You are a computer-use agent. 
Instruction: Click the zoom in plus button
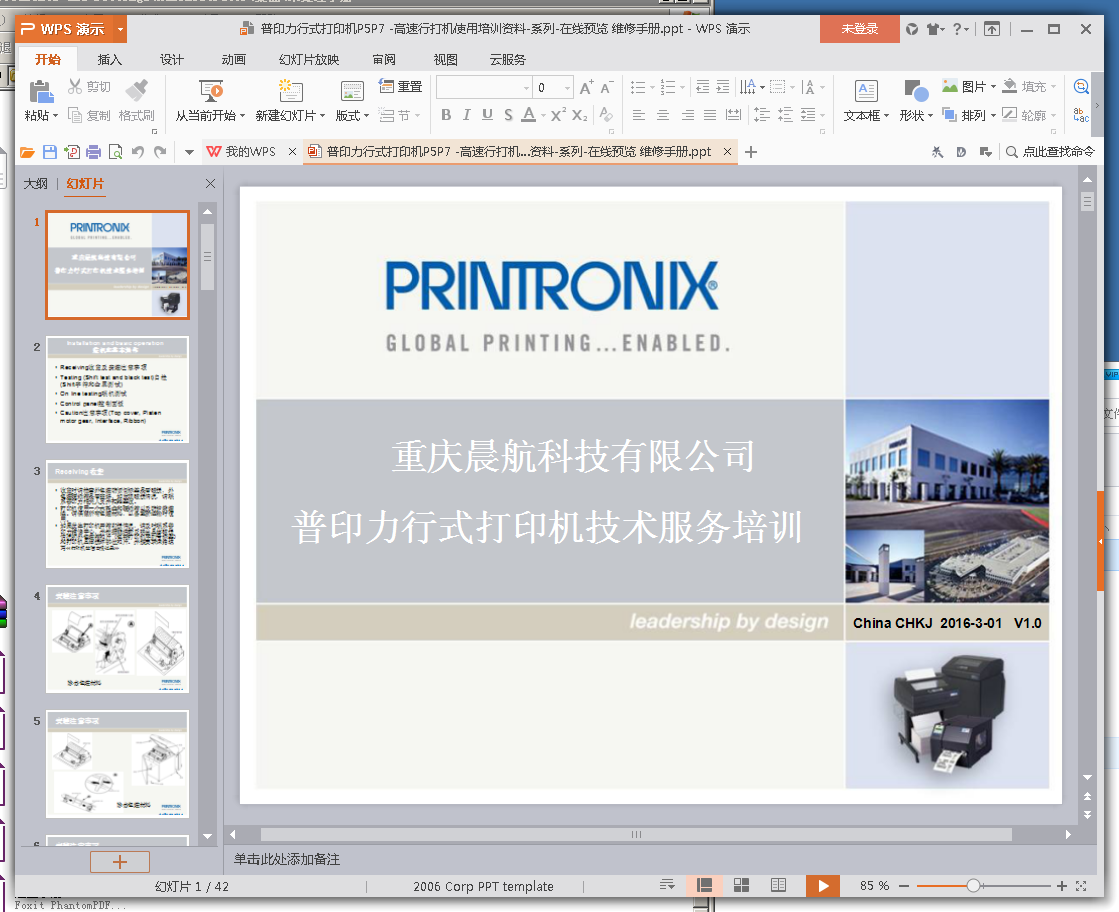(x=1062, y=886)
